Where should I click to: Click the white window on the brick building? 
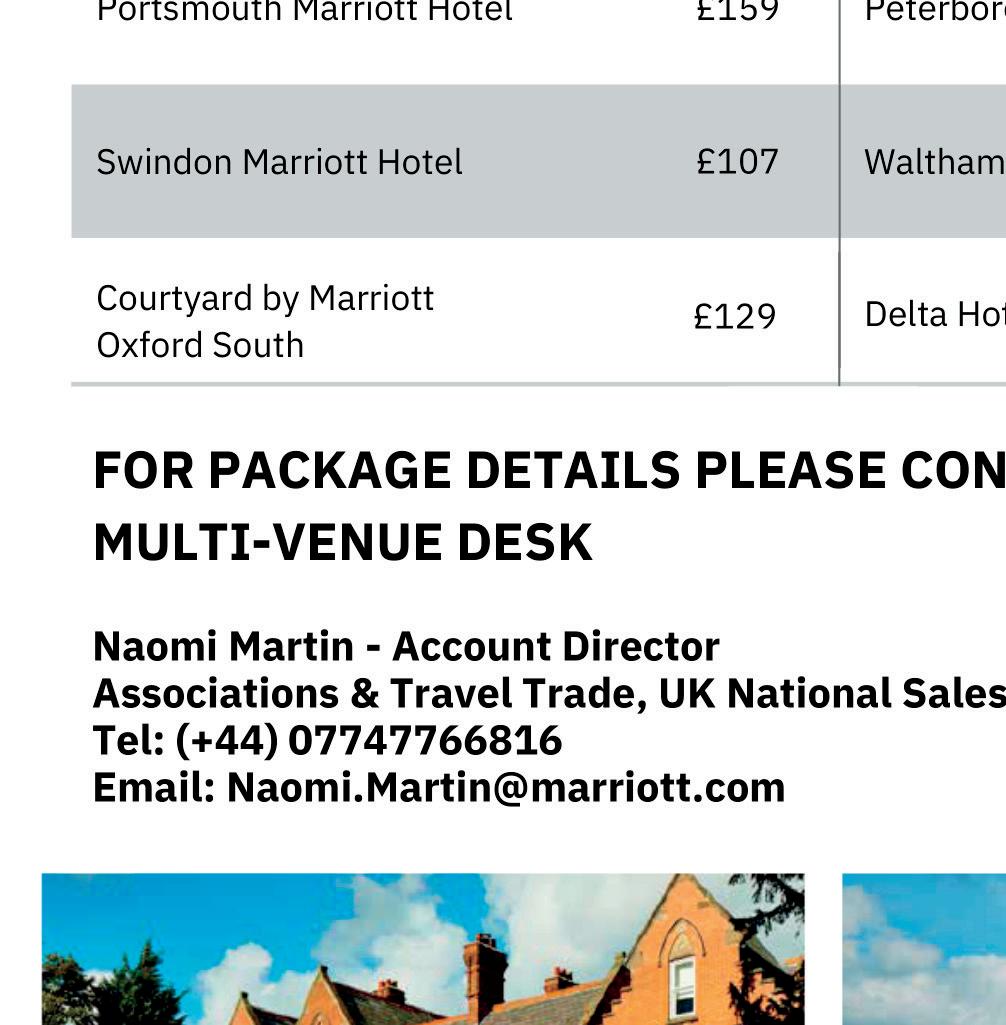[682, 985]
